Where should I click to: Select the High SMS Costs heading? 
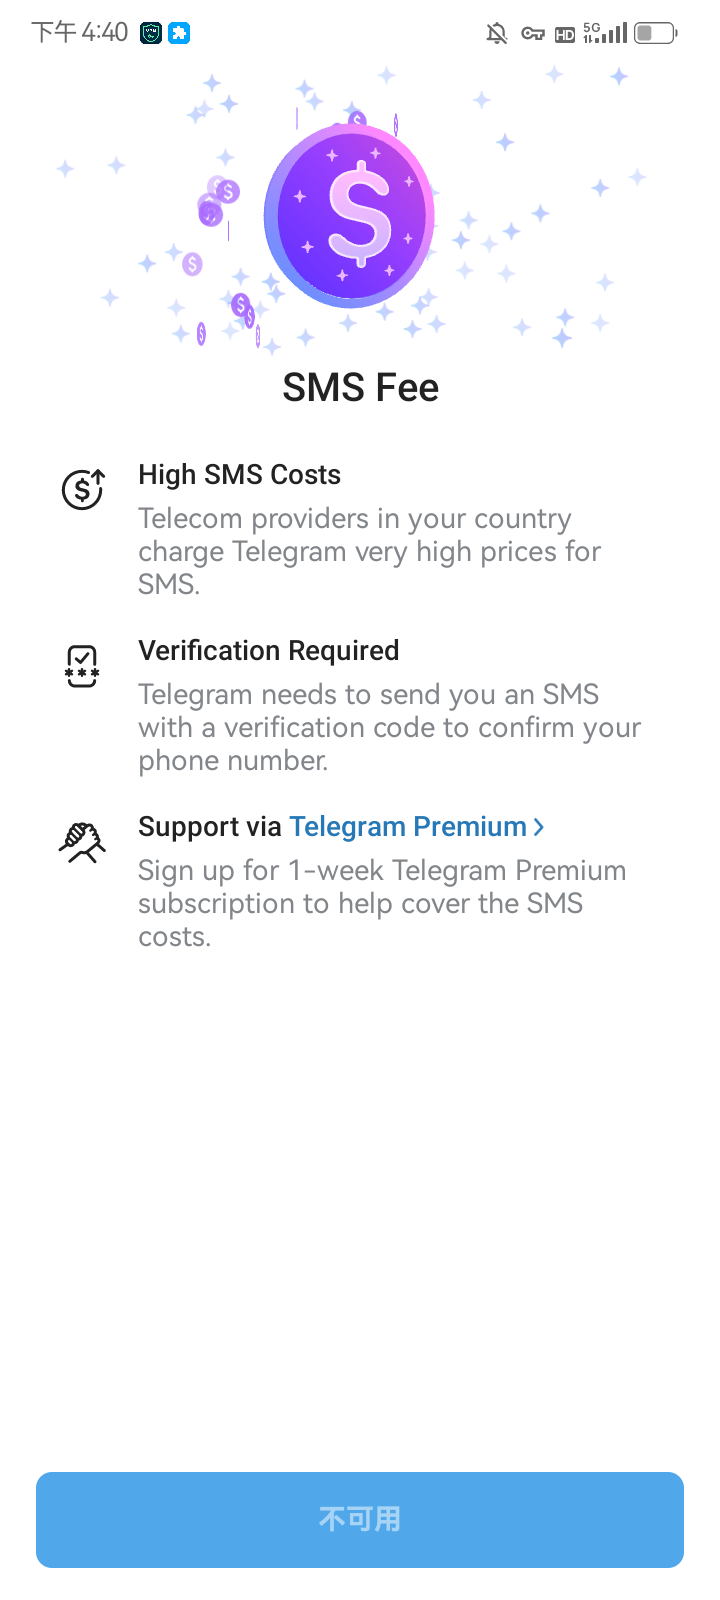click(239, 474)
